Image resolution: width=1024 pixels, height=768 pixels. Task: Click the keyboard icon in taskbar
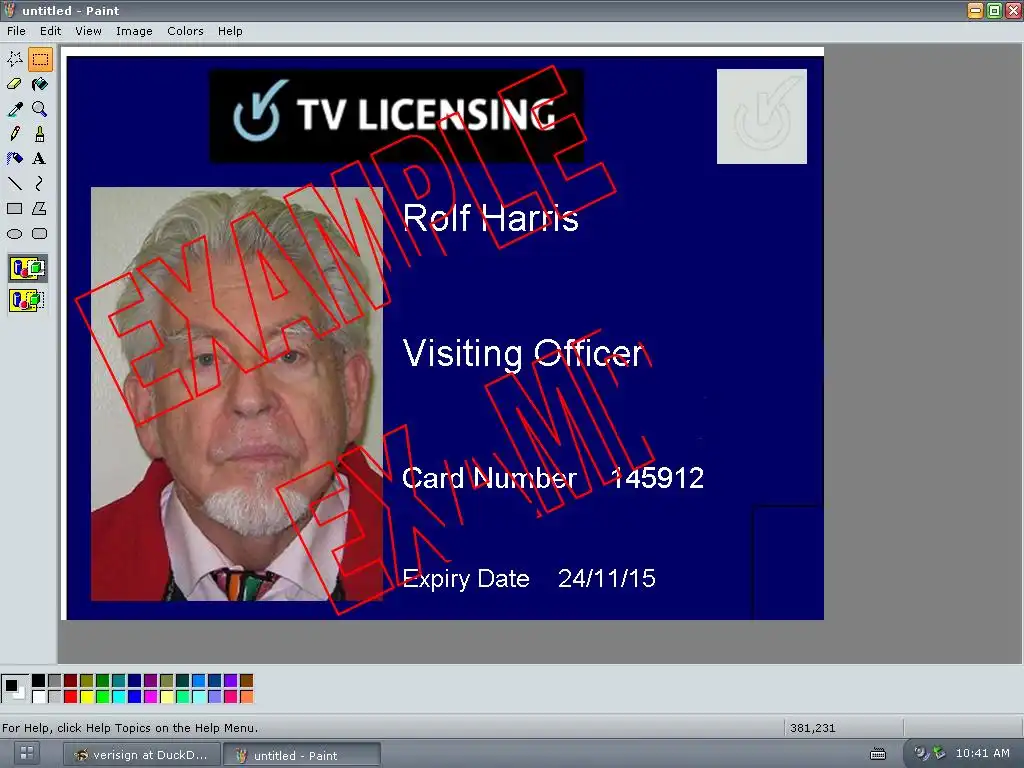878,754
